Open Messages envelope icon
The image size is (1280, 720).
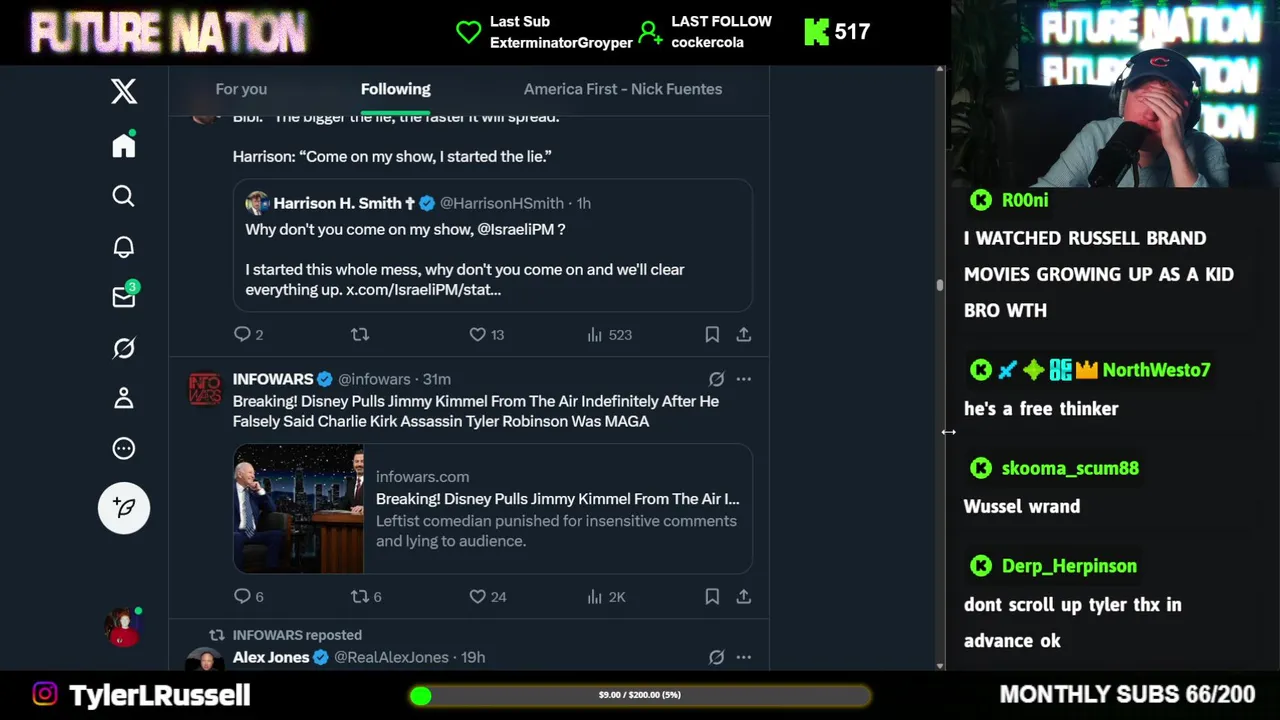click(124, 297)
